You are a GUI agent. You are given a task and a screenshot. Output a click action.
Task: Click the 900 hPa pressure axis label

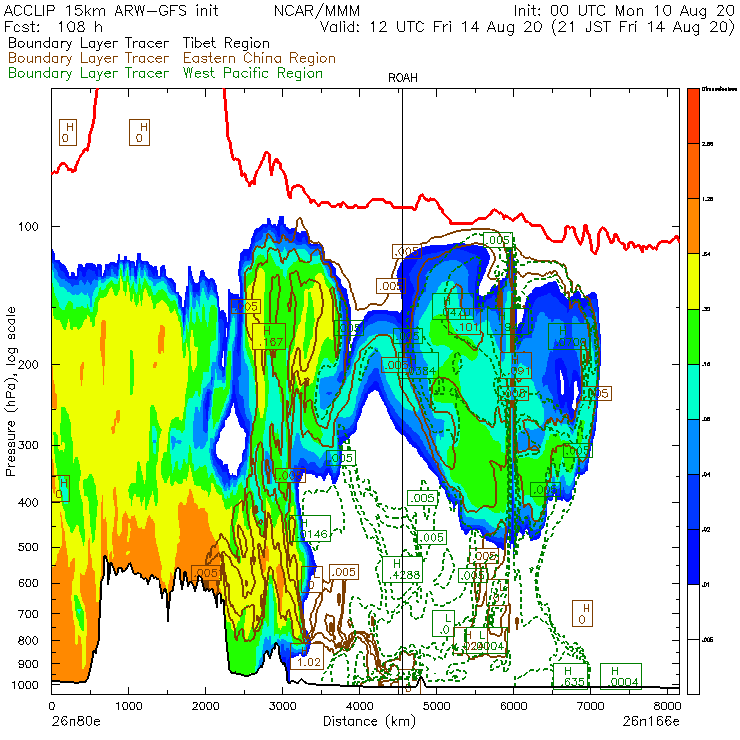coord(28,664)
